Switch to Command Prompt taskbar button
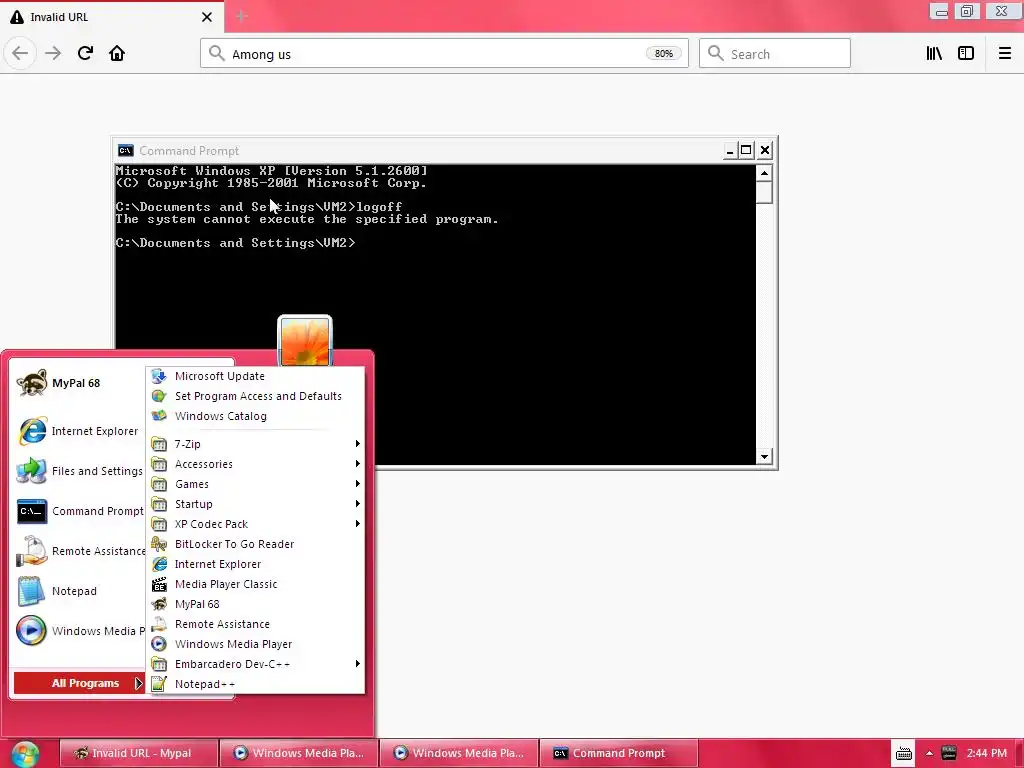 619,753
